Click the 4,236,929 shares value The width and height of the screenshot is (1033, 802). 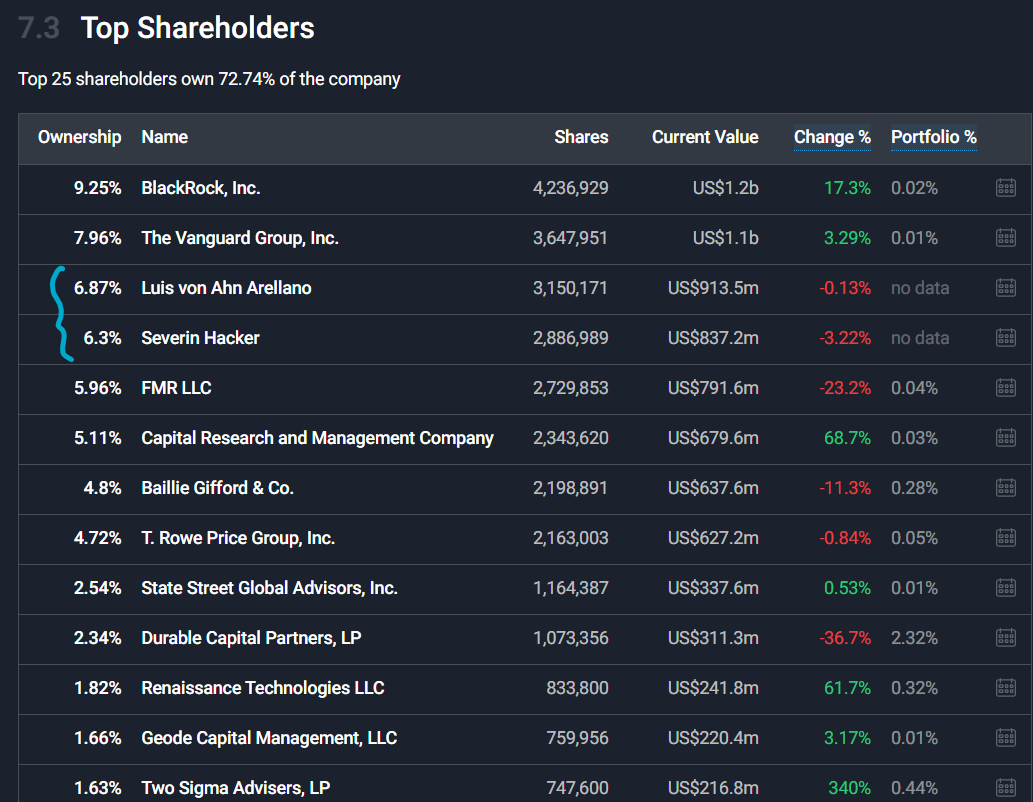coord(571,188)
